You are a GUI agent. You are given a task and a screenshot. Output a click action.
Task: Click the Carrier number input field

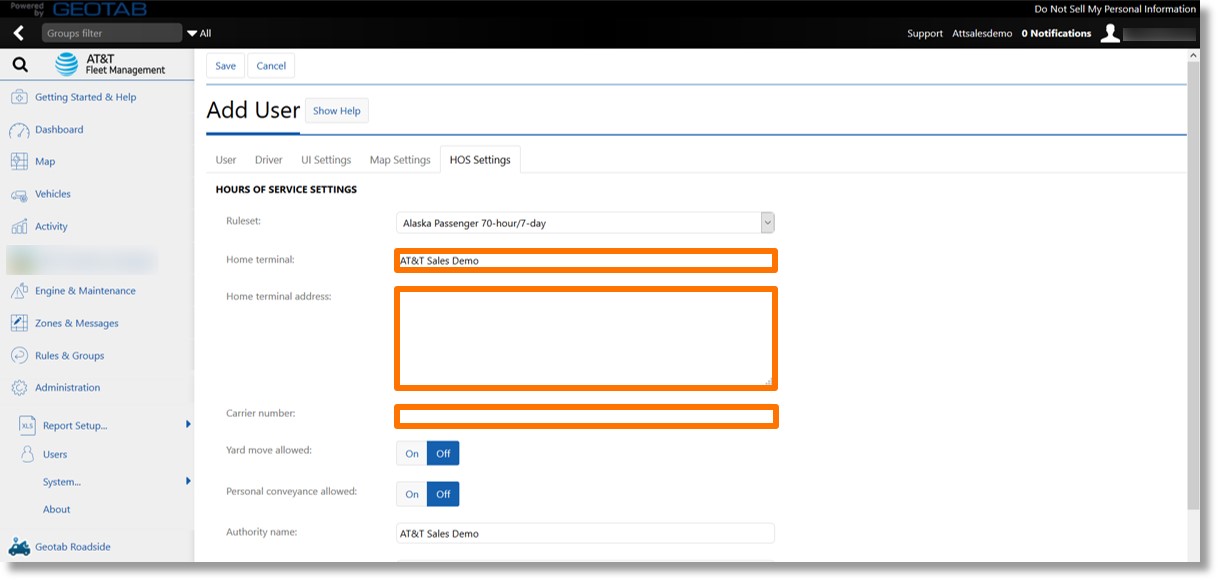586,416
